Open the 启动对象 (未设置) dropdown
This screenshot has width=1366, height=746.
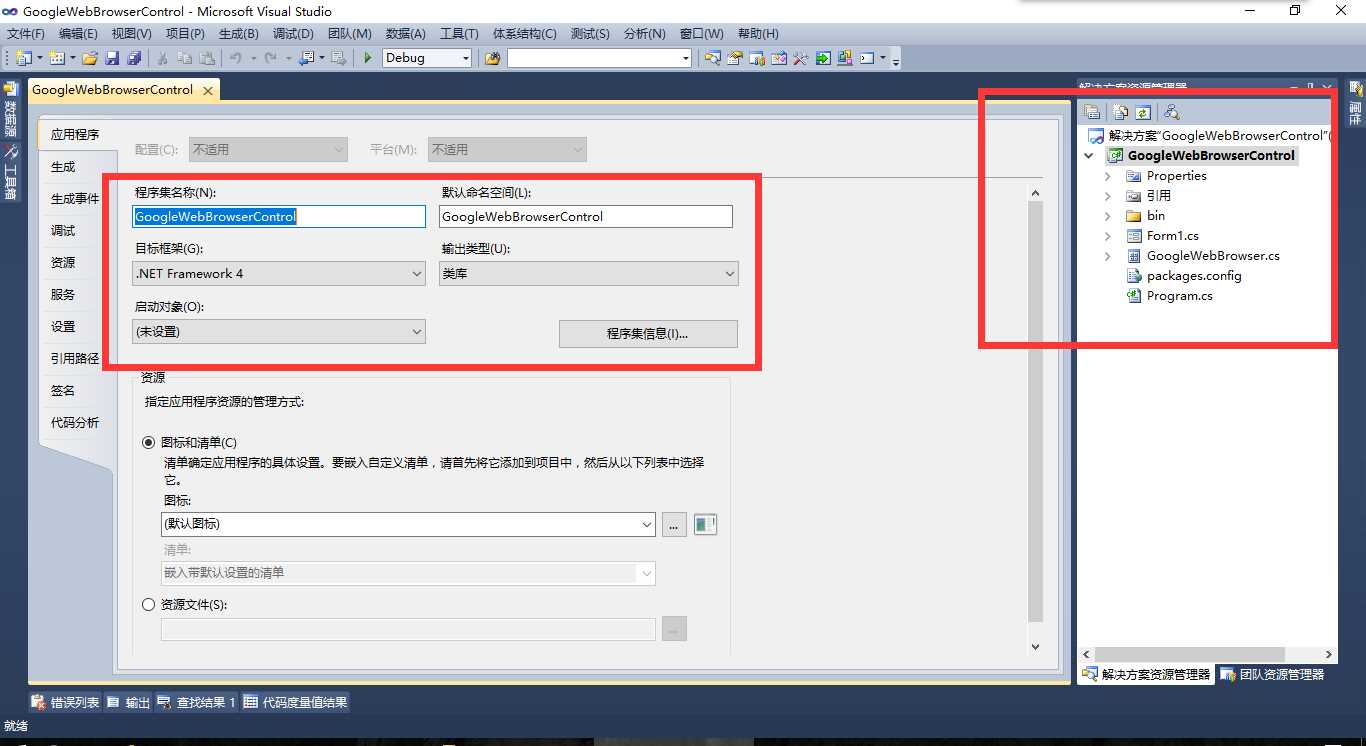279,331
